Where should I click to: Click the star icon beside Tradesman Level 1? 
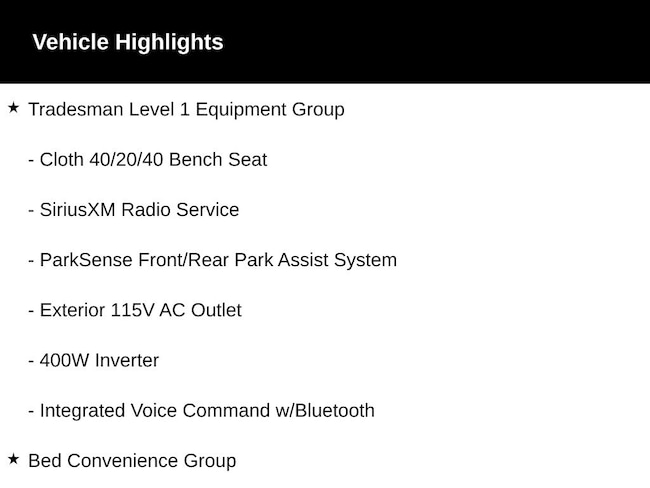(14, 108)
